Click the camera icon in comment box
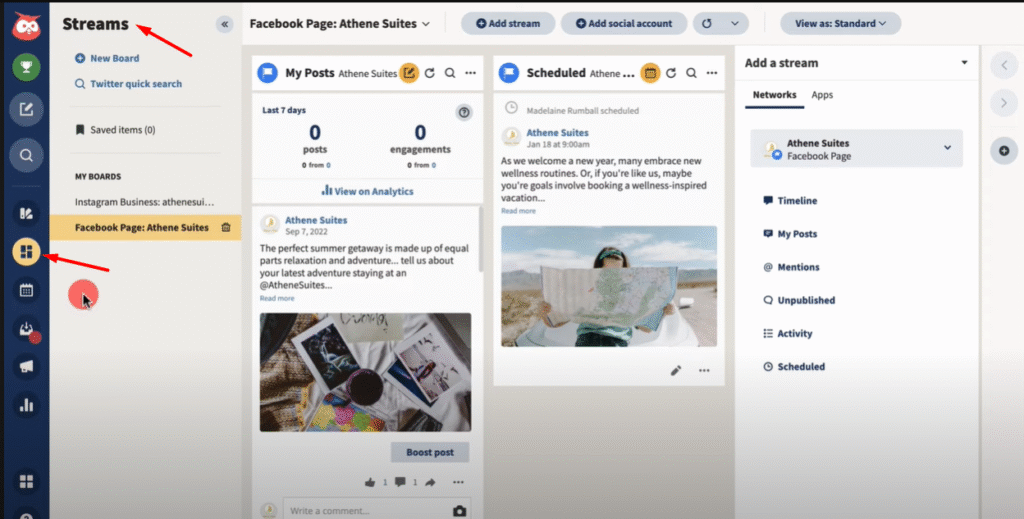This screenshot has height=519, width=1024. pyautogui.click(x=459, y=511)
